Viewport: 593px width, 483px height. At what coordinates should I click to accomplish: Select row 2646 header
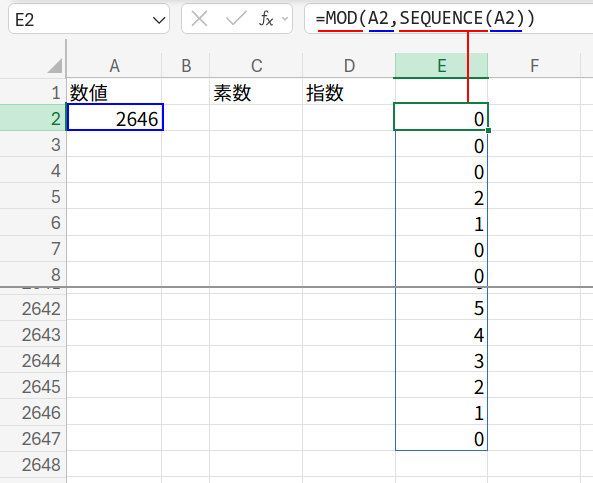pyautogui.click(x=33, y=412)
